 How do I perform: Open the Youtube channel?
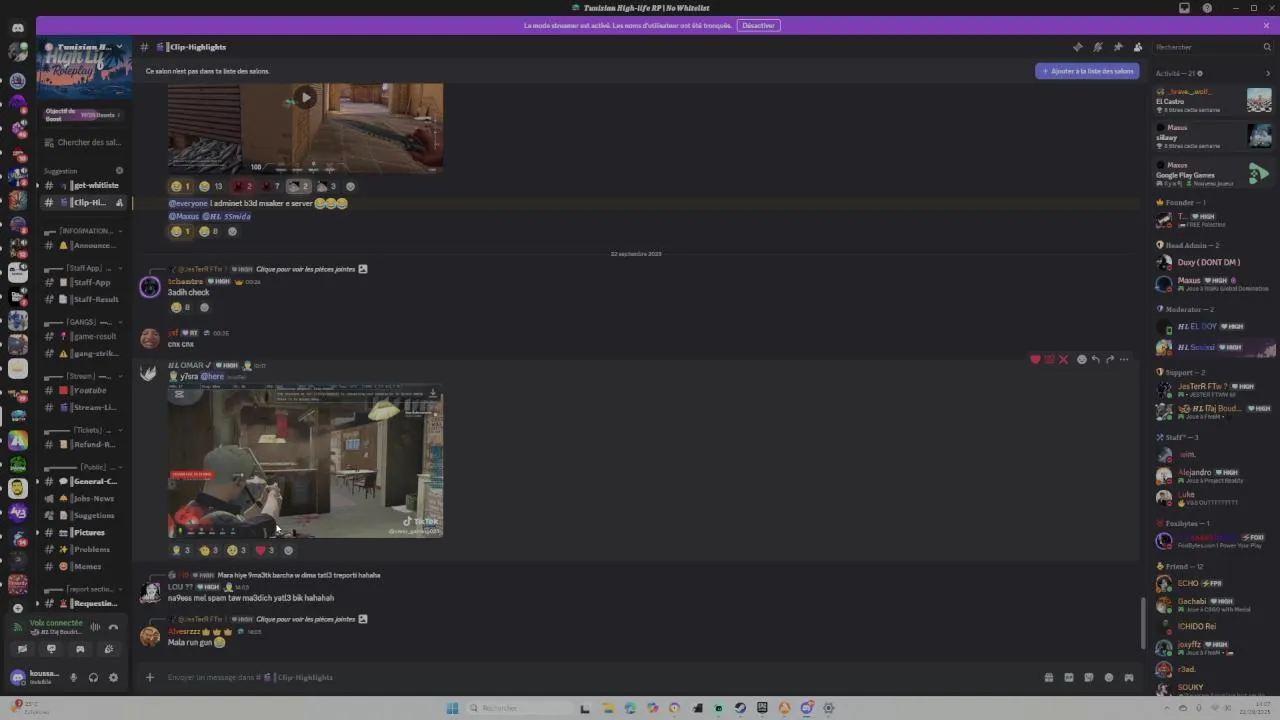click(84, 390)
